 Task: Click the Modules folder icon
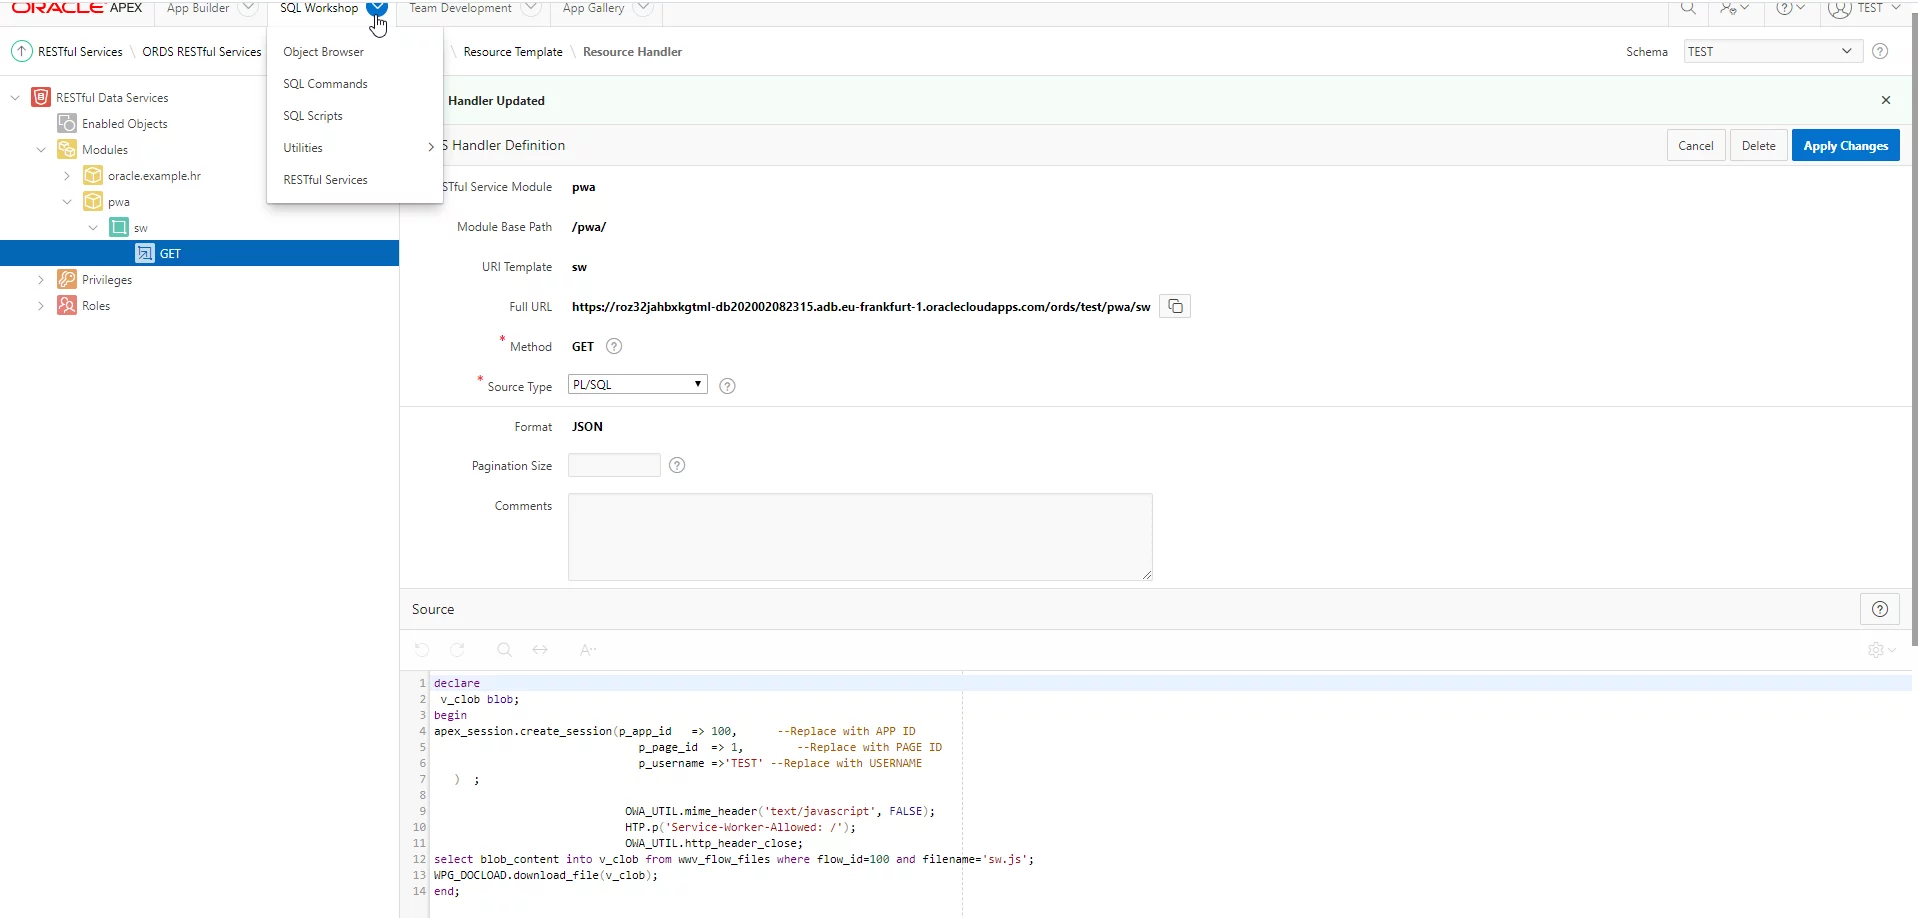tap(67, 149)
